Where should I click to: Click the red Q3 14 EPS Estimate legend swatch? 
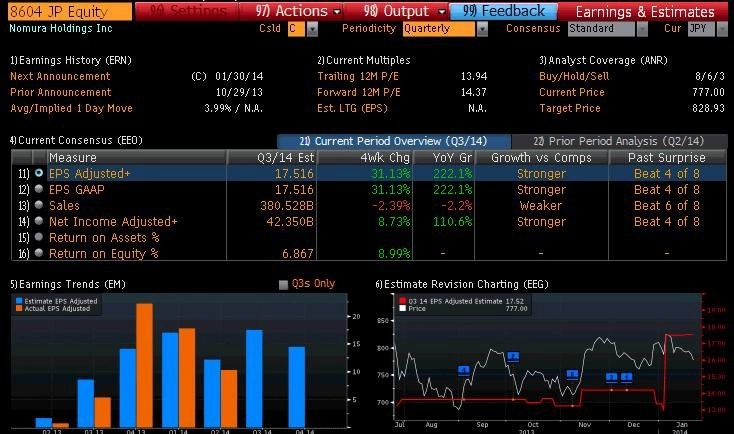(403, 301)
